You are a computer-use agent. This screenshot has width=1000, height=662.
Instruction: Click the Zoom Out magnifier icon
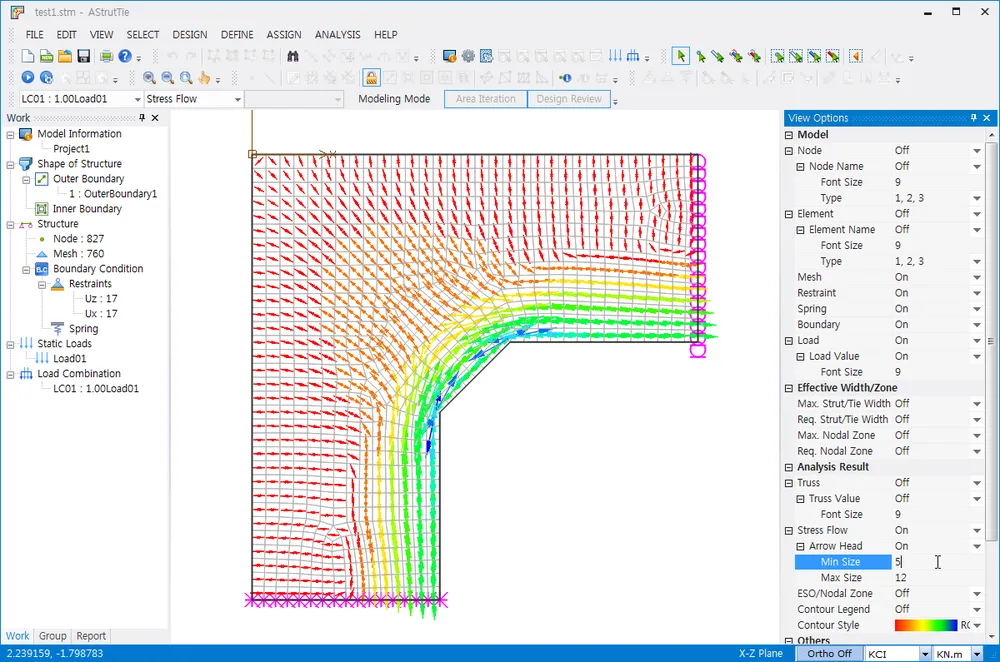(168, 78)
